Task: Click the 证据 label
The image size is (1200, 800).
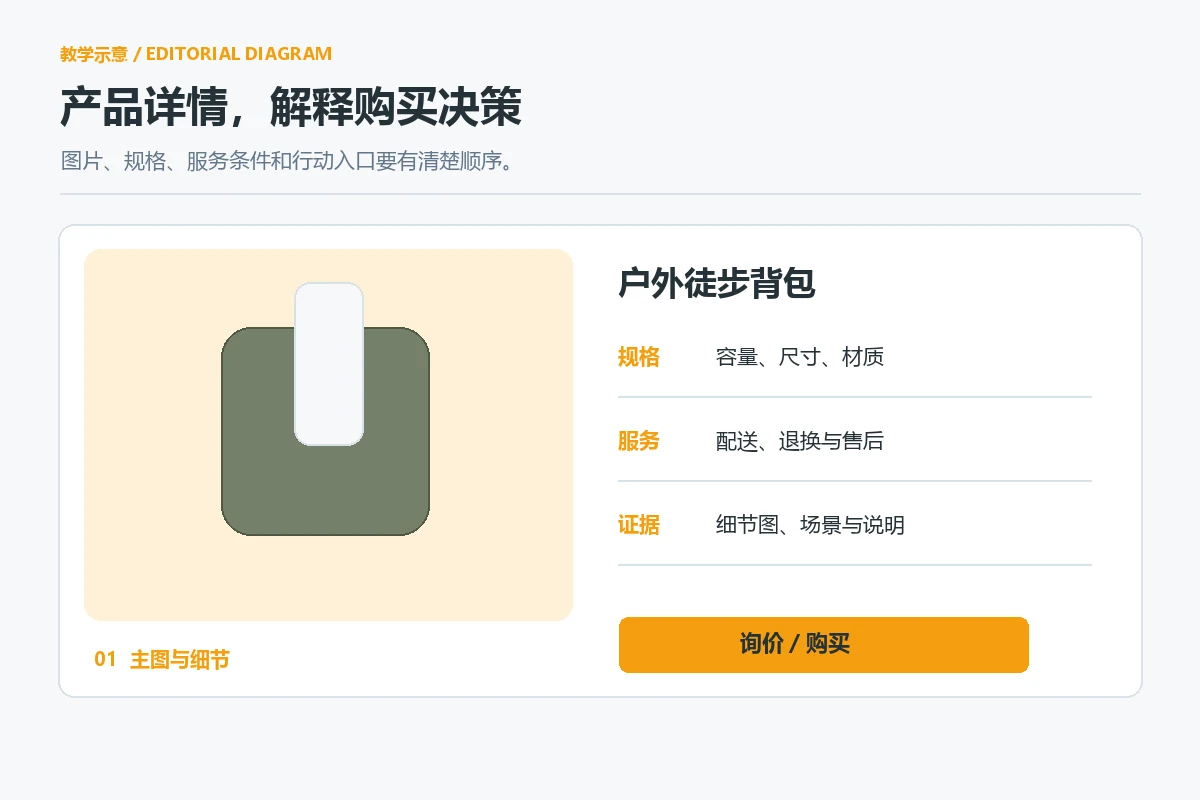Action: coord(639,525)
